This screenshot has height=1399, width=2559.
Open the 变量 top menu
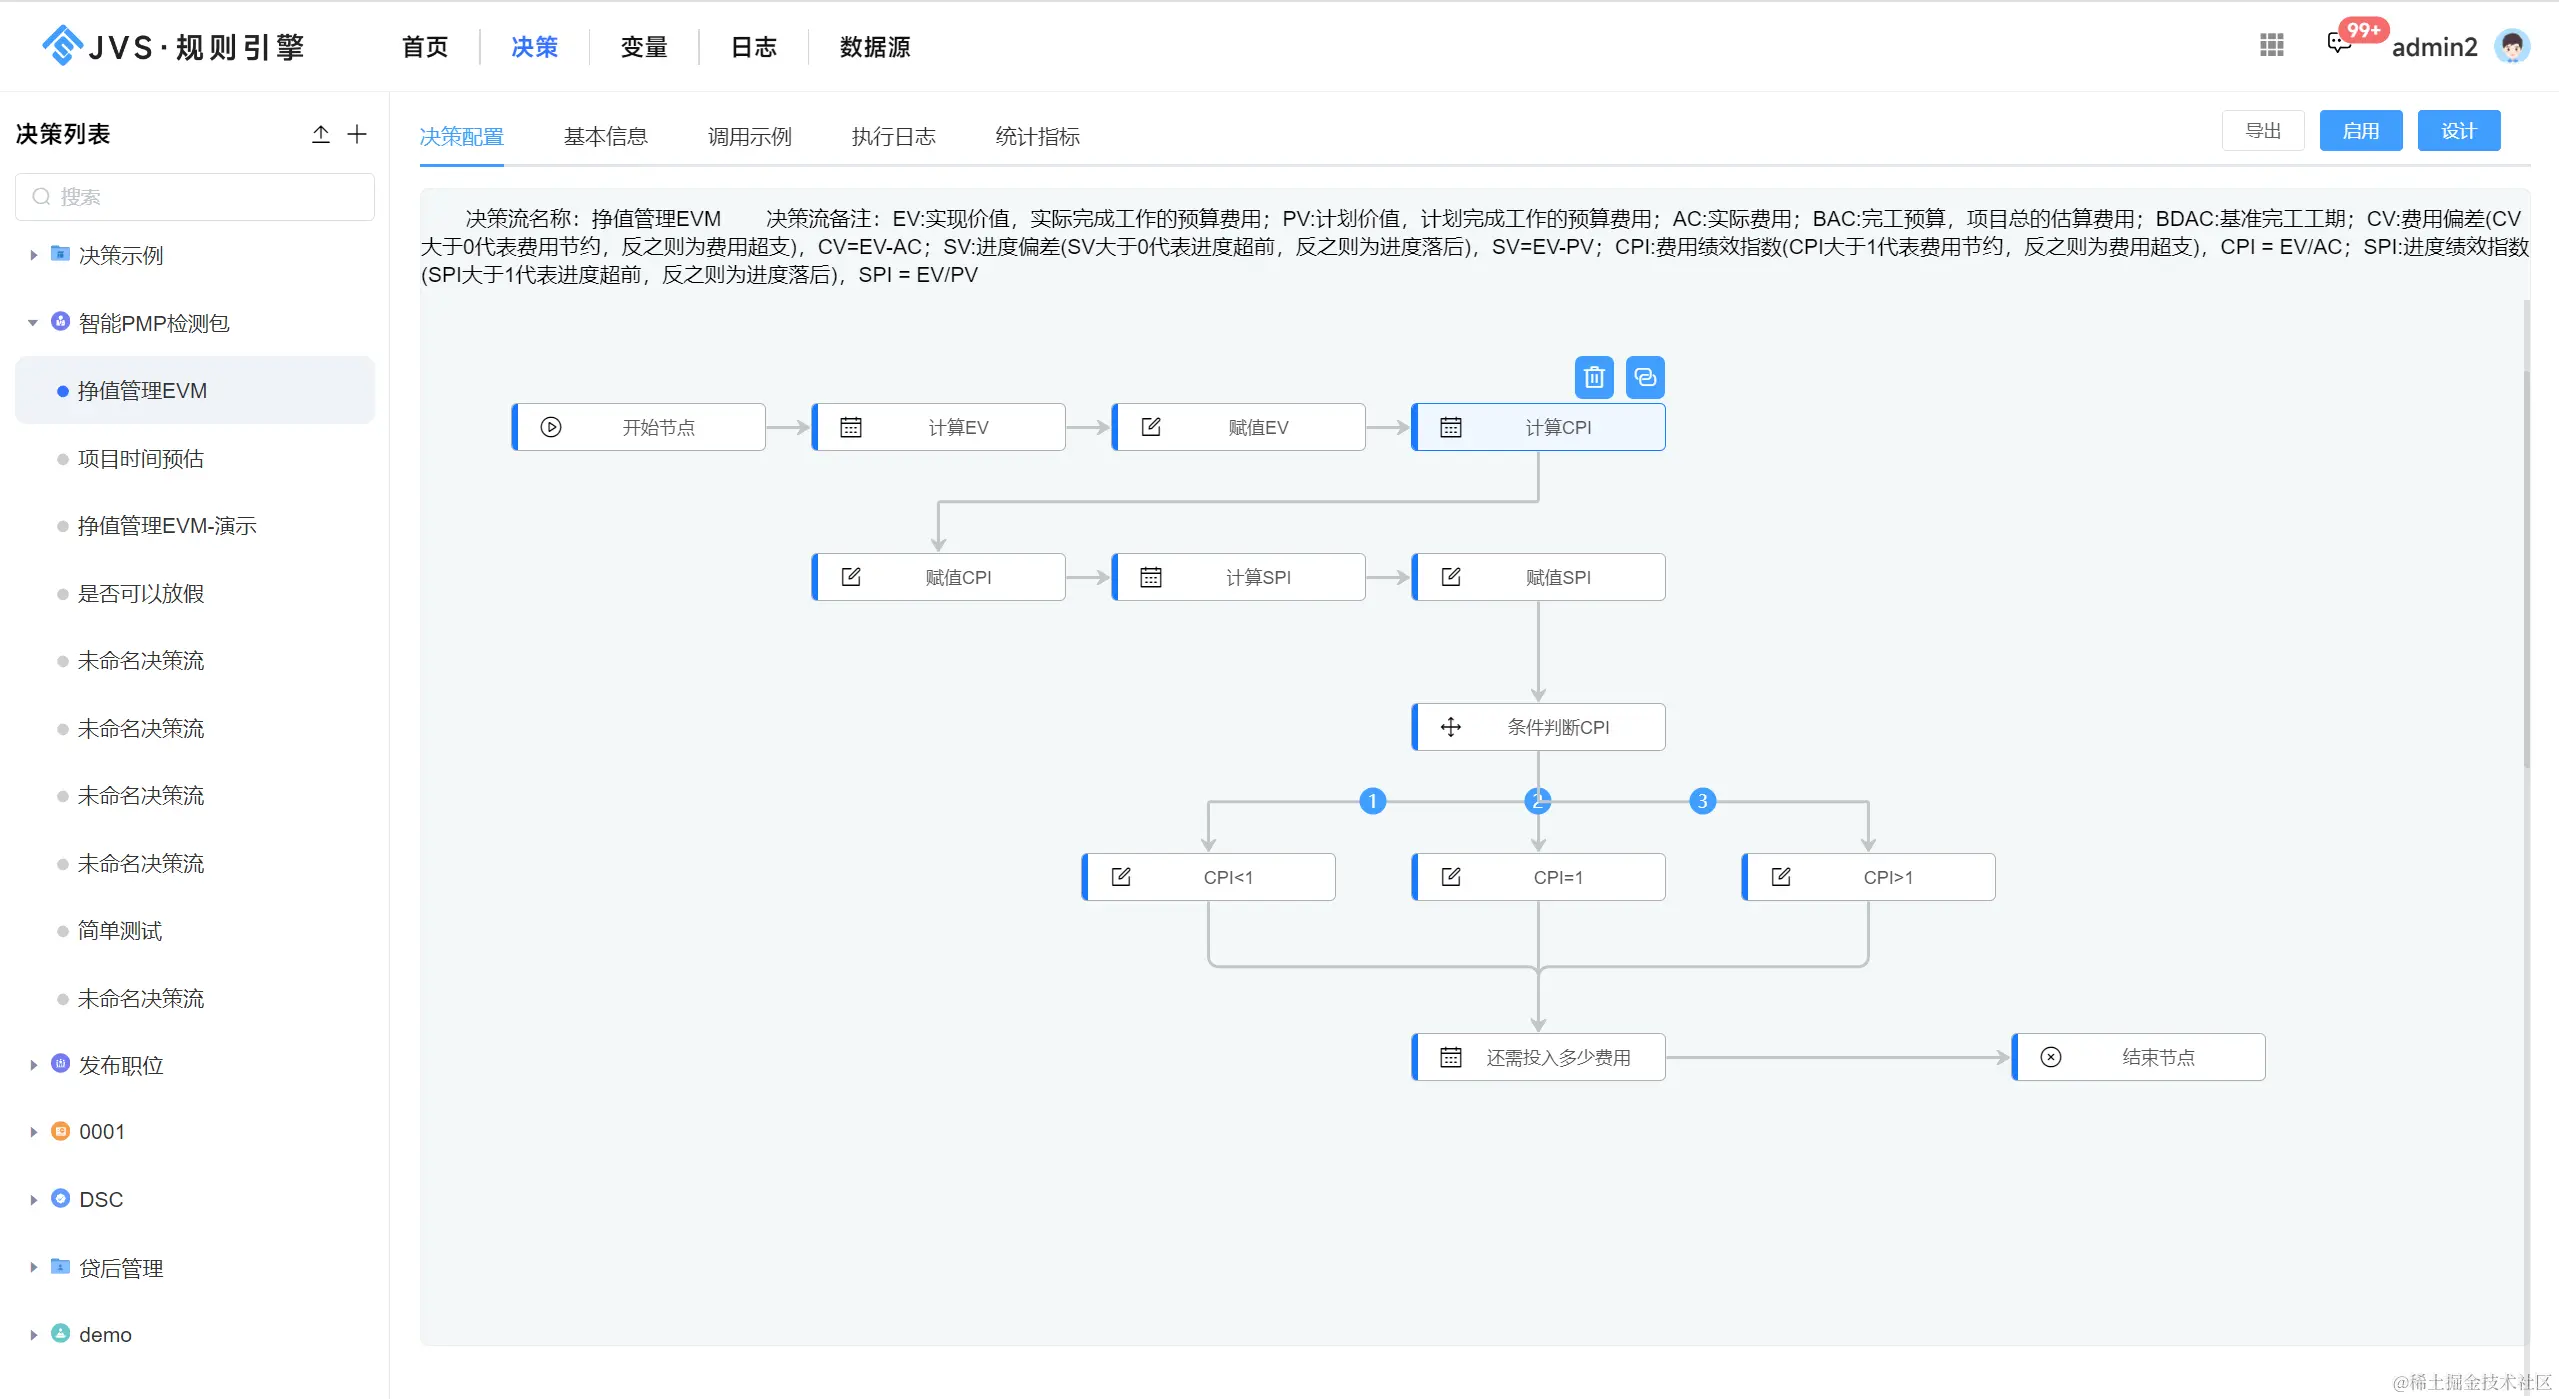tap(643, 47)
